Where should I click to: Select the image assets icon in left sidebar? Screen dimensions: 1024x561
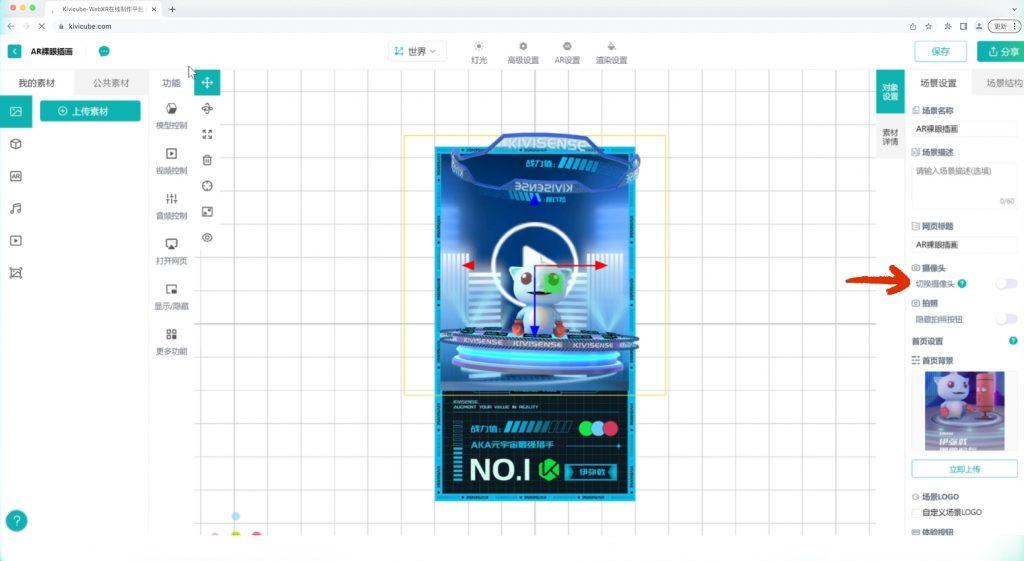pyautogui.click(x=16, y=112)
